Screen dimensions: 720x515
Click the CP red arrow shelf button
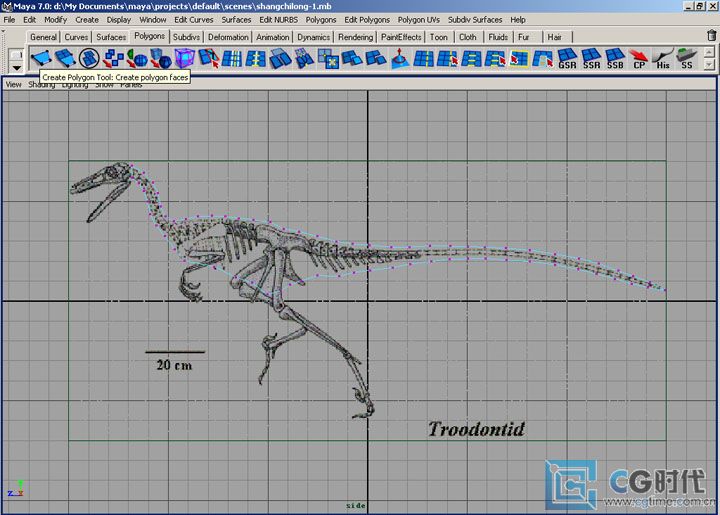click(639, 58)
